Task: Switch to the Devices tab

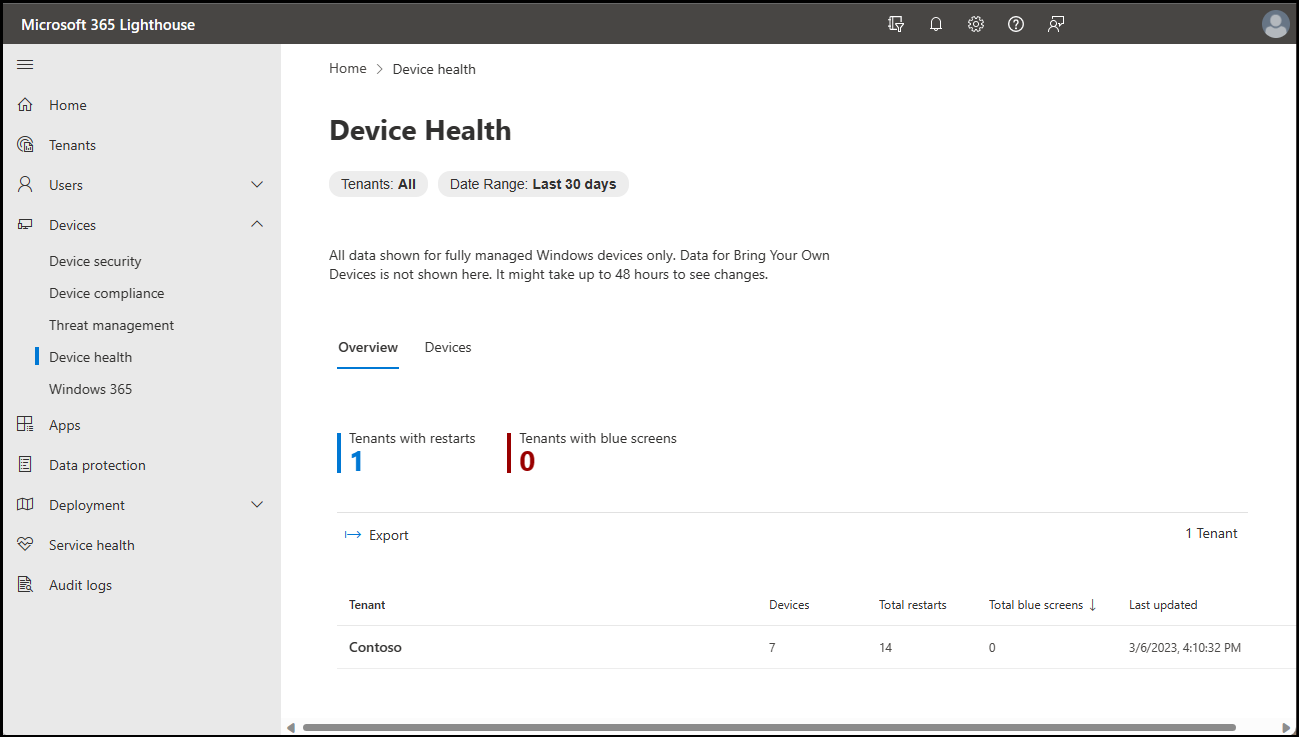Action: (x=447, y=347)
